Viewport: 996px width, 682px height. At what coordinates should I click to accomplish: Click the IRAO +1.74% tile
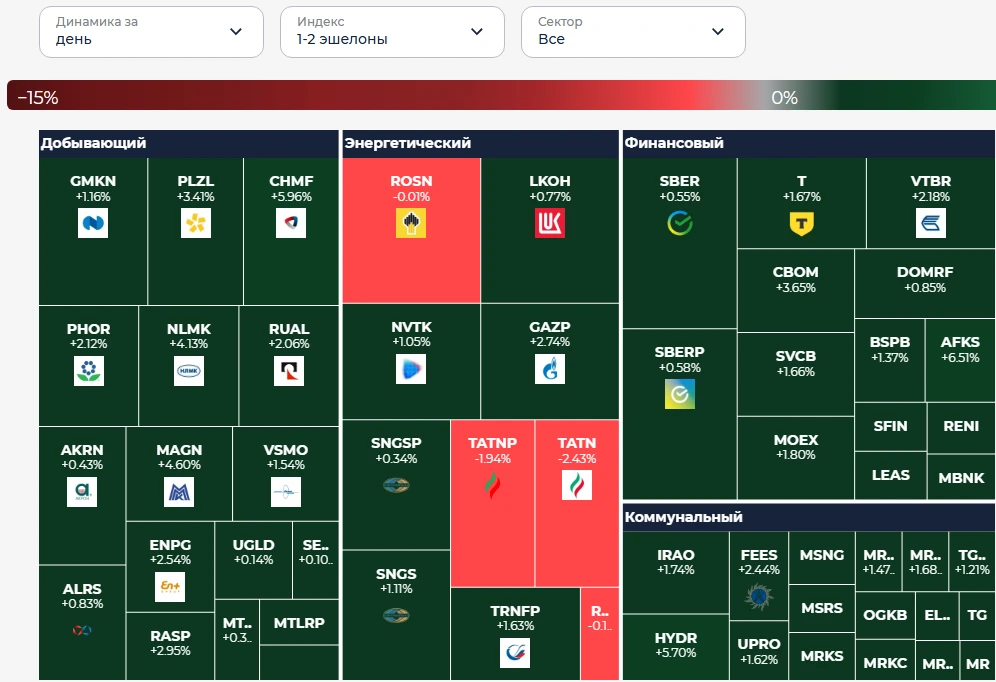676,572
